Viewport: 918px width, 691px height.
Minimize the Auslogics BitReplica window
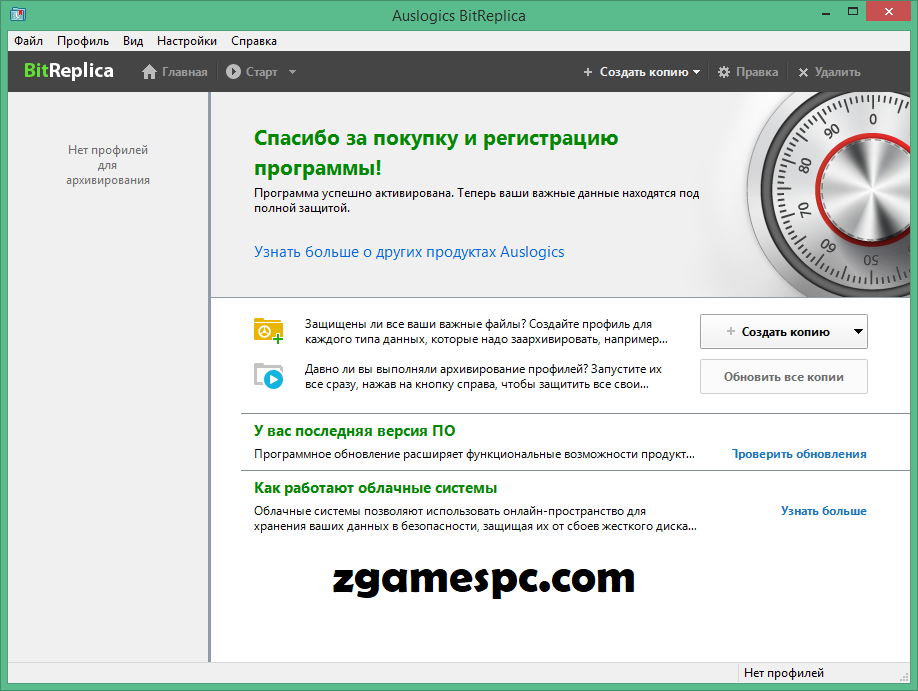[x=826, y=13]
